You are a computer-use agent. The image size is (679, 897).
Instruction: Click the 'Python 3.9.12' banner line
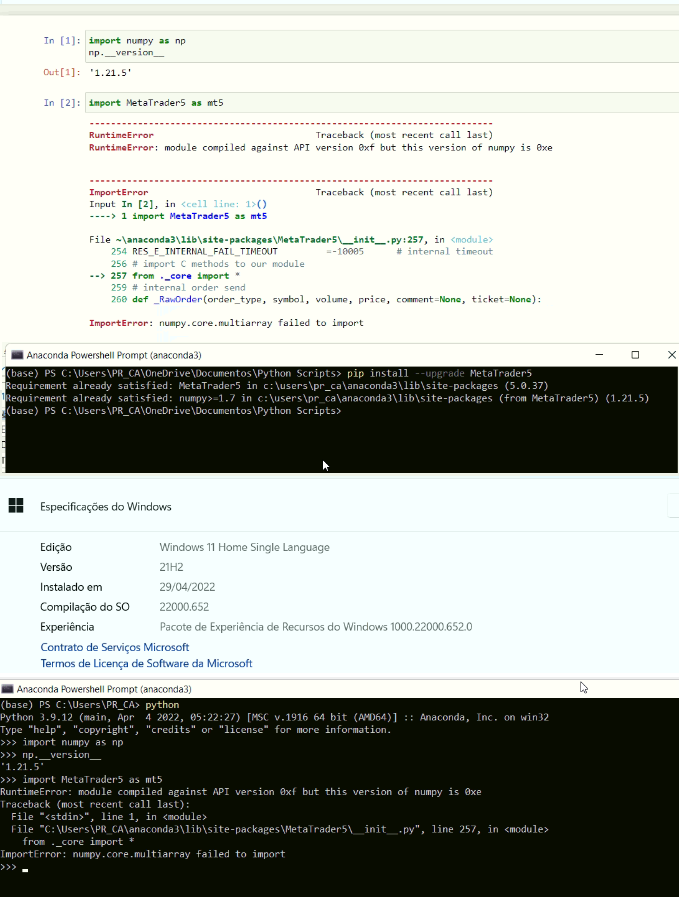click(275, 717)
